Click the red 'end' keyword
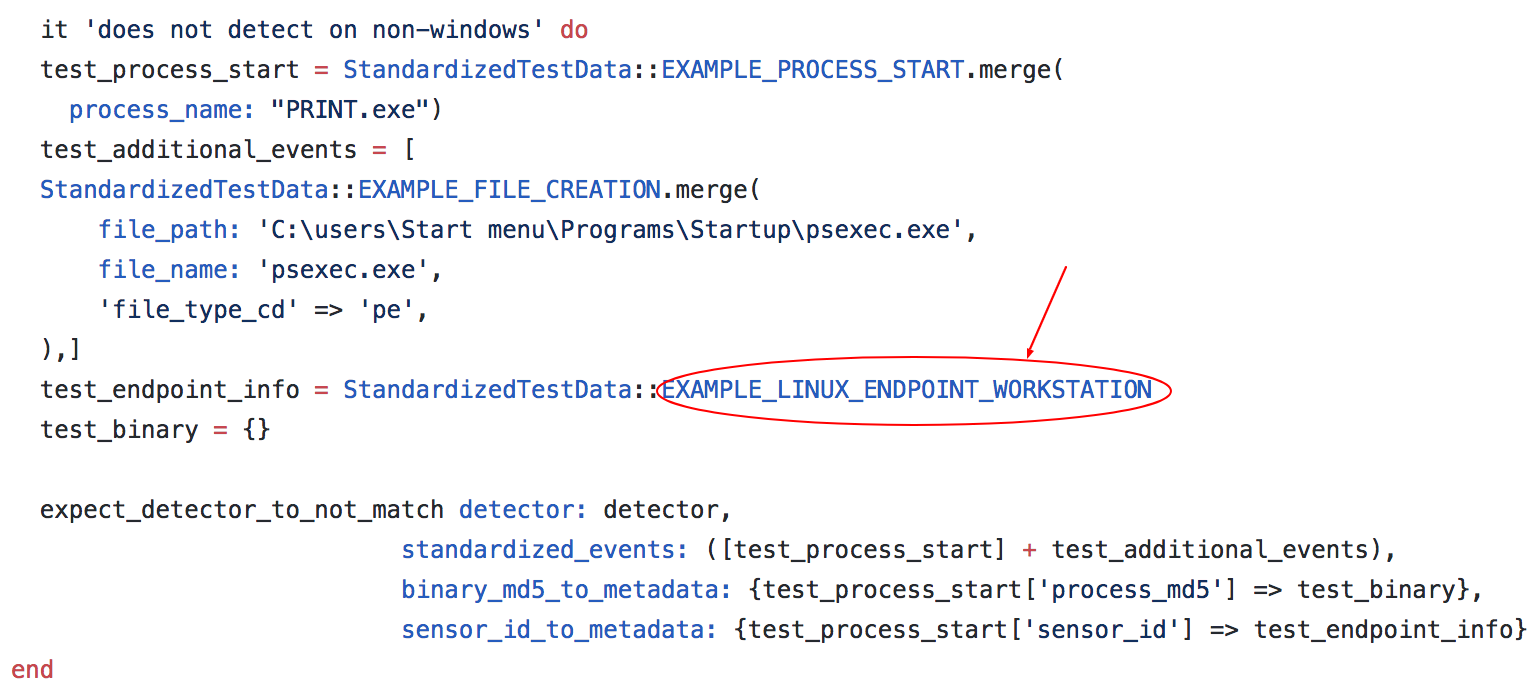This screenshot has width=1538, height=680. (x=32, y=669)
